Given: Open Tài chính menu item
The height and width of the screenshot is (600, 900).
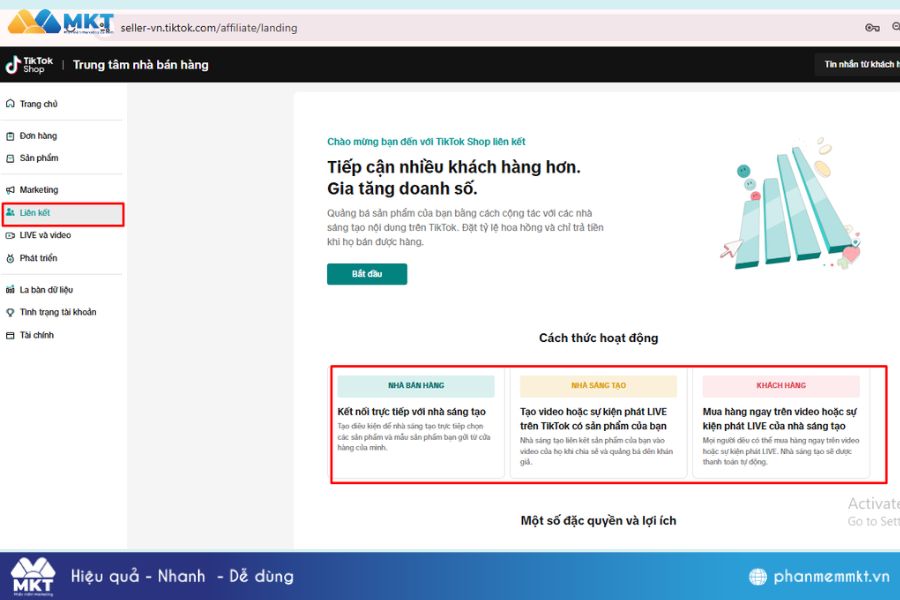Looking at the screenshot, I should 37,335.
